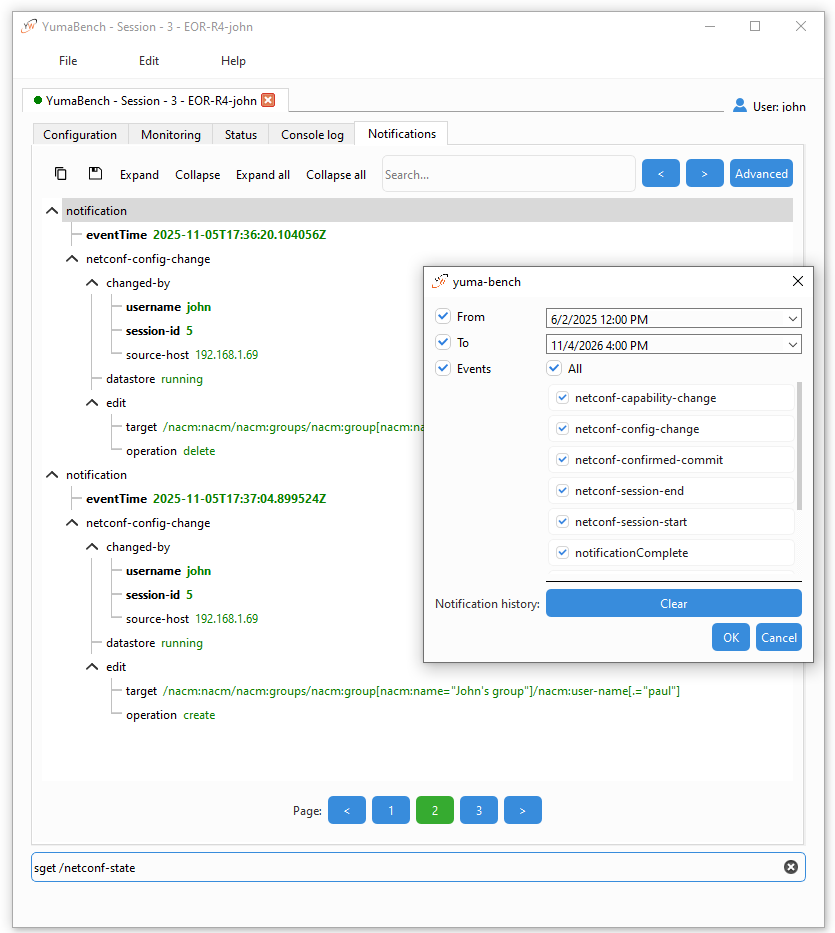
Task: Collapse the first notification tree node
Action: [x=52, y=212]
